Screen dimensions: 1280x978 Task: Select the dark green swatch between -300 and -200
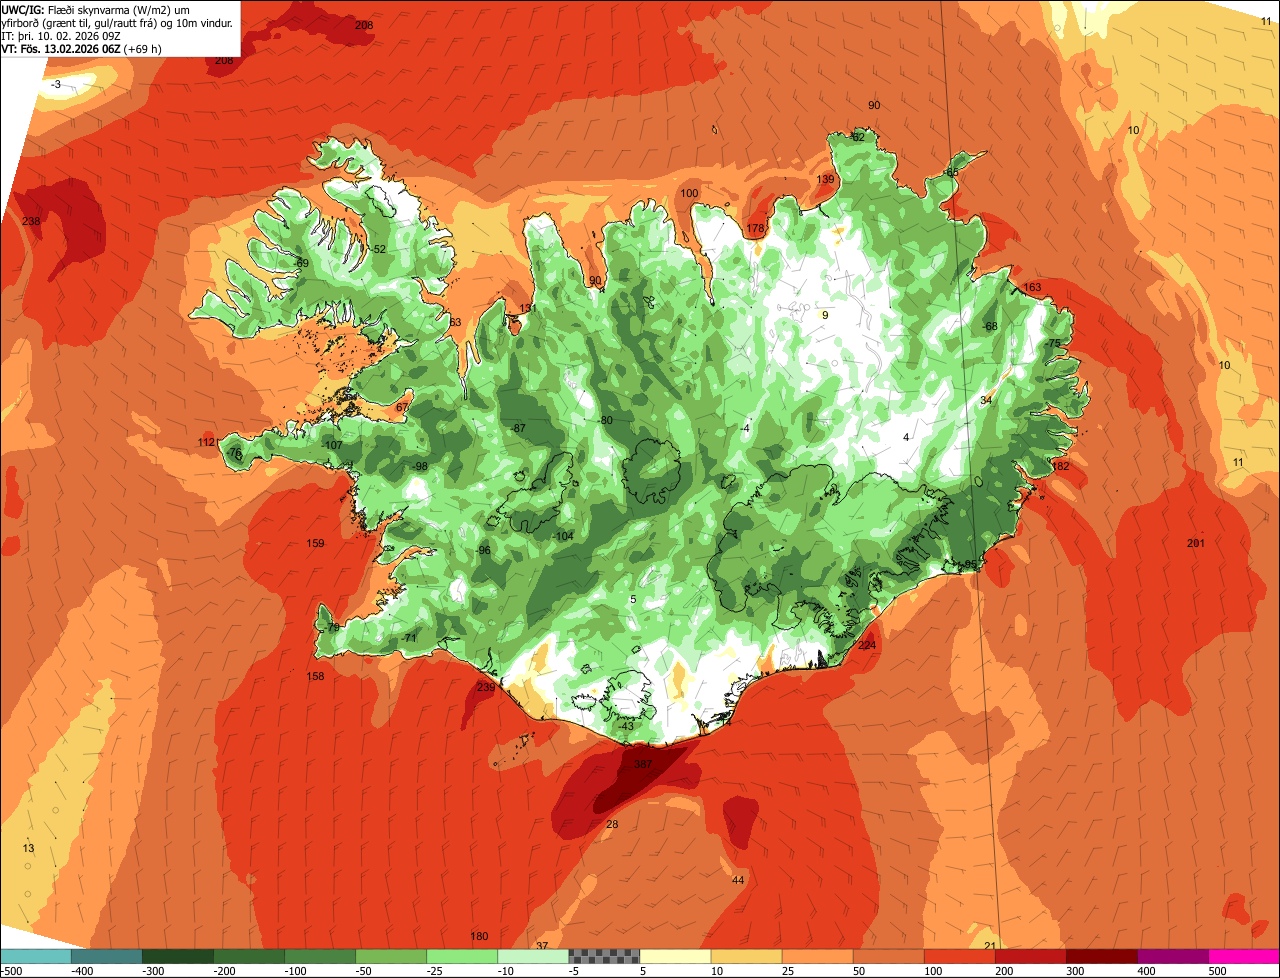coord(177,956)
